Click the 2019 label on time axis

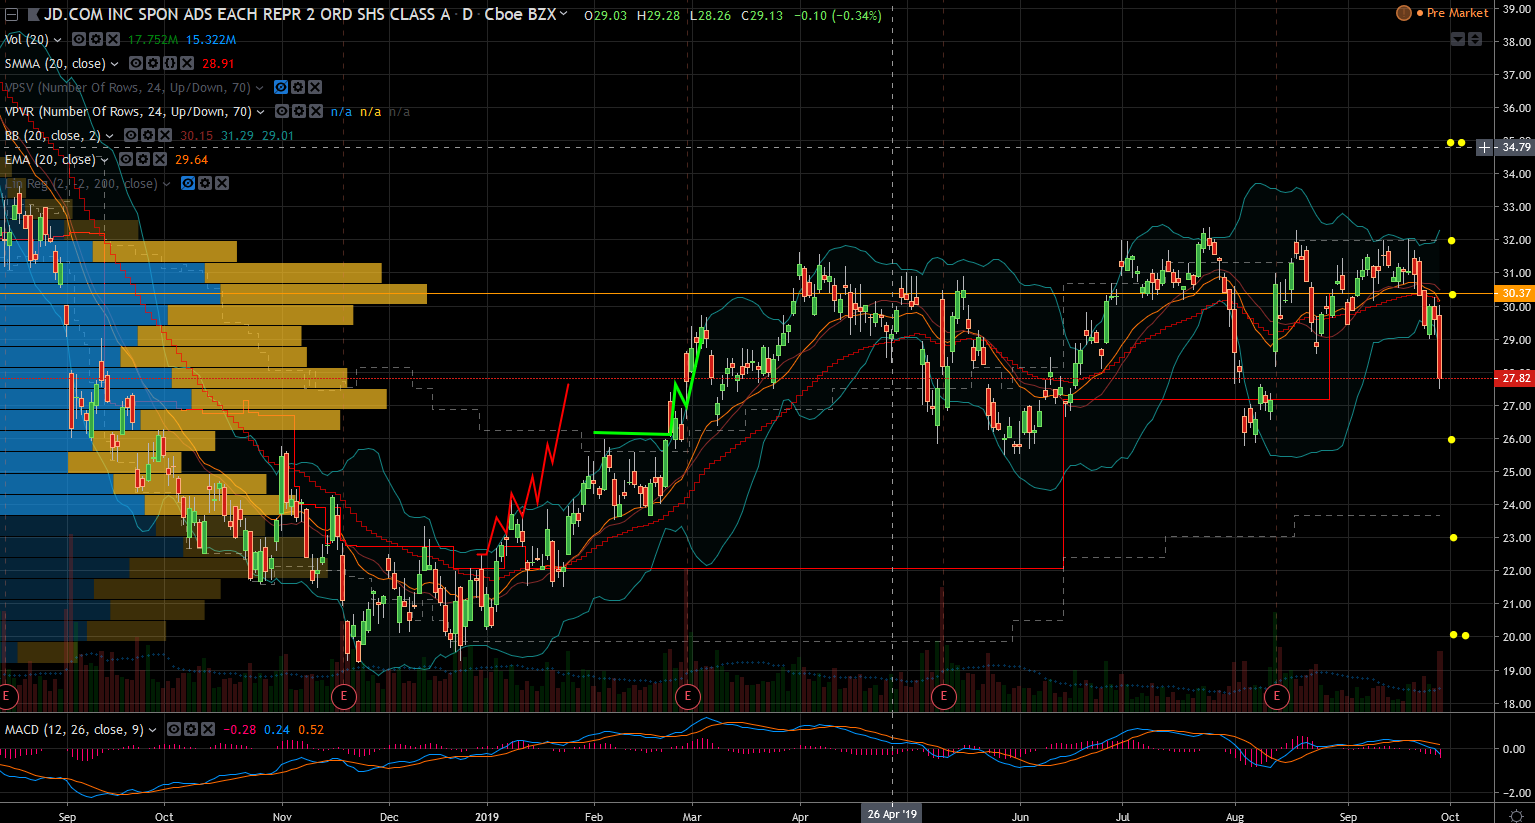point(488,817)
